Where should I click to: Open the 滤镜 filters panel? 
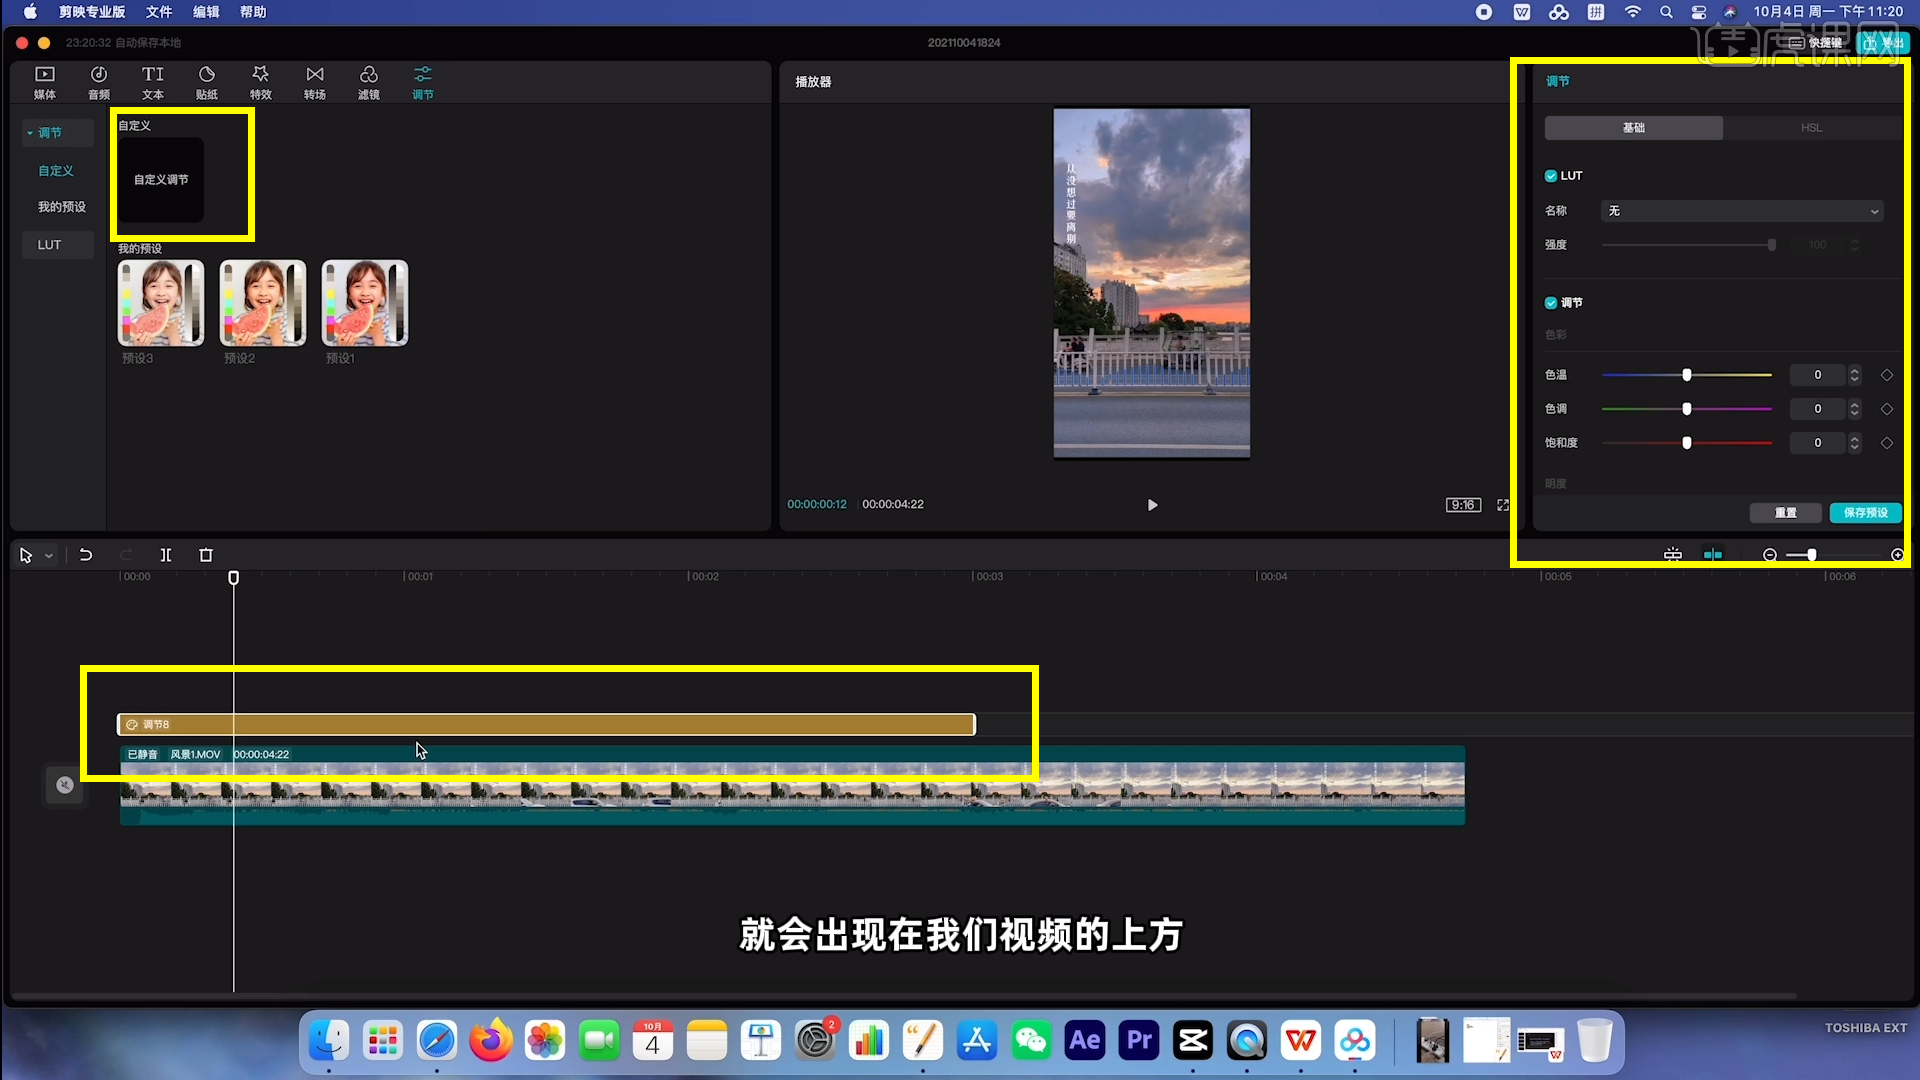click(x=369, y=82)
